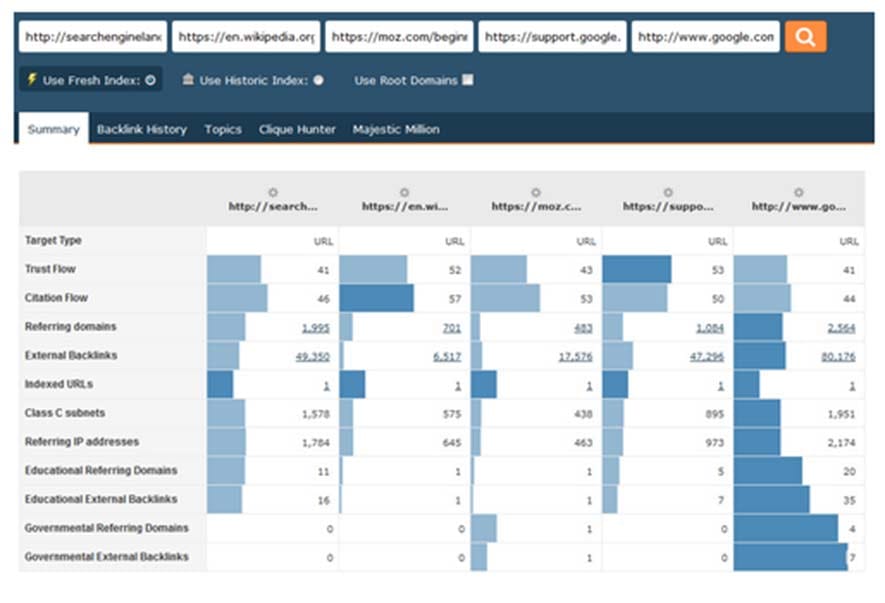The width and height of the screenshot is (885, 603).
Task: Click the searchengineland URL input field
Action: click(x=93, y=37)
